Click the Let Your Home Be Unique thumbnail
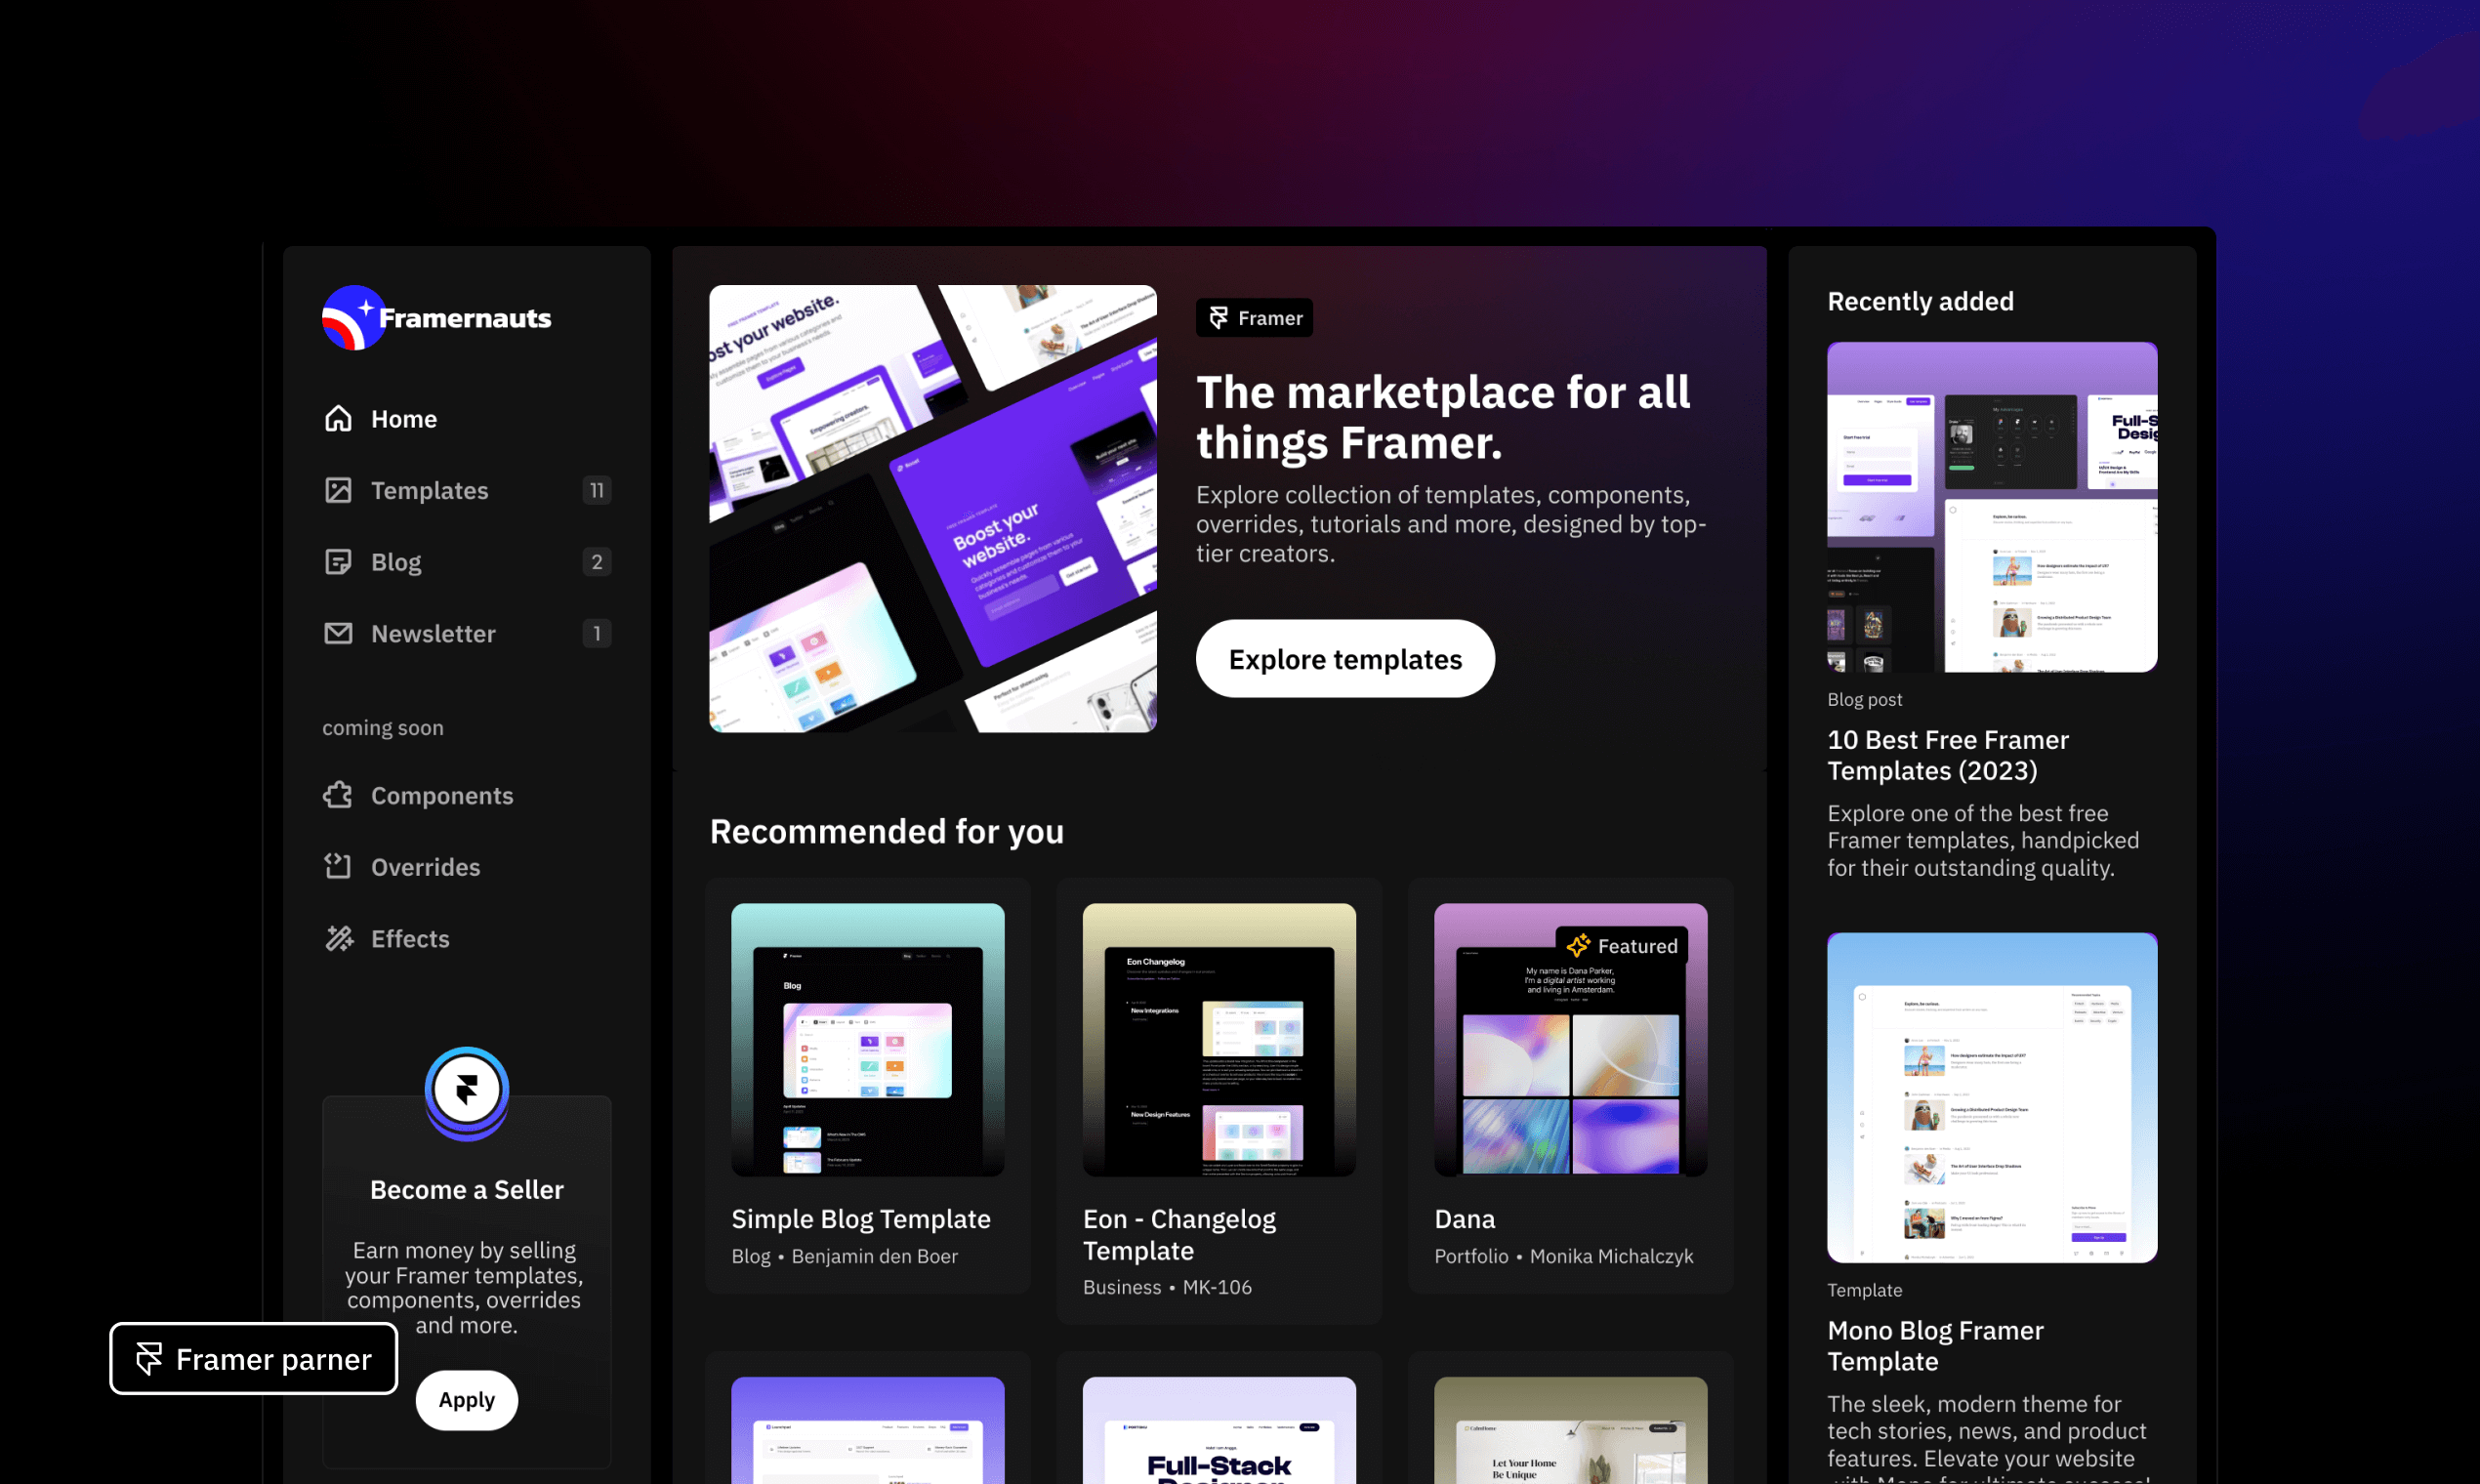2480x1484 pixels. click(x=1571, y=1431)
